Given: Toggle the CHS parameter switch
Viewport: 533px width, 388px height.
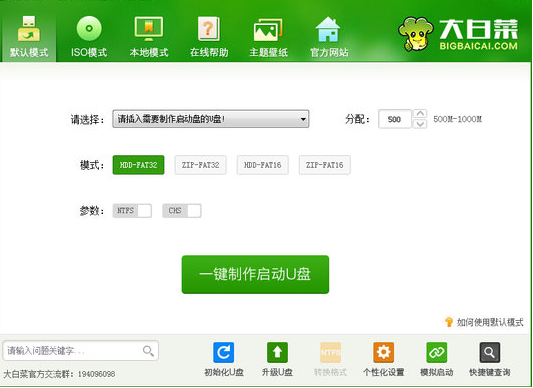Looking at the screenshot, I should [x=182, y=210].
